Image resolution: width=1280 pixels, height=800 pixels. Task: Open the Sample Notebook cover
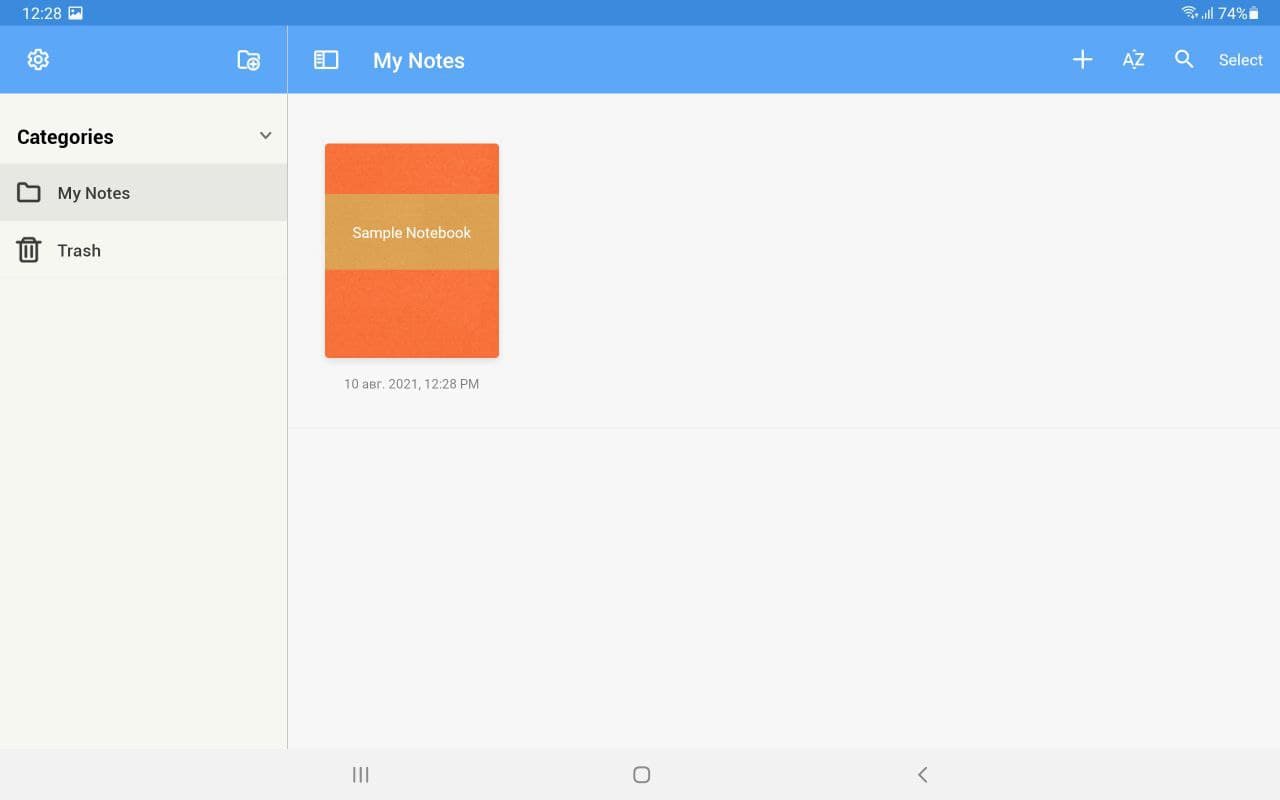[x=412, y=250]
